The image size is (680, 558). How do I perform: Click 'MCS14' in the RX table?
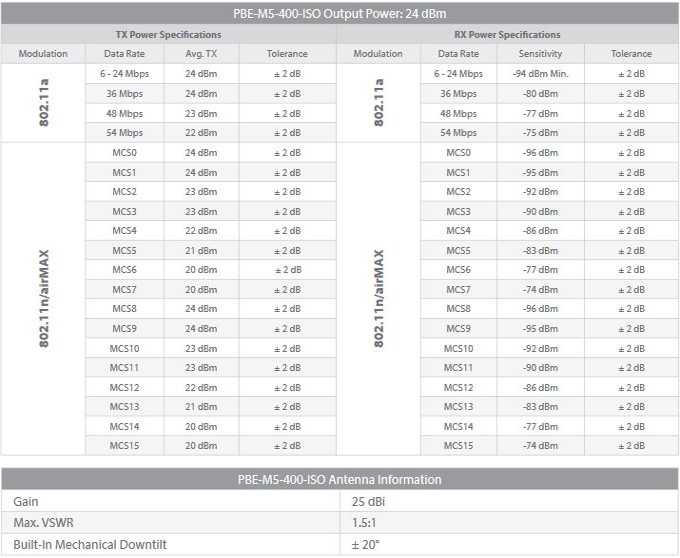point(458,427)
